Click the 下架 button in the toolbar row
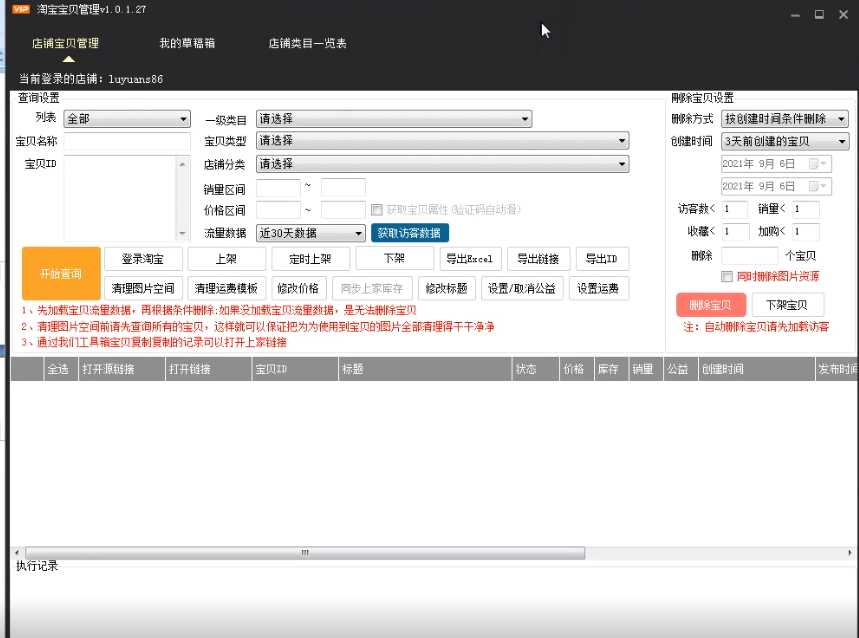 394,258
